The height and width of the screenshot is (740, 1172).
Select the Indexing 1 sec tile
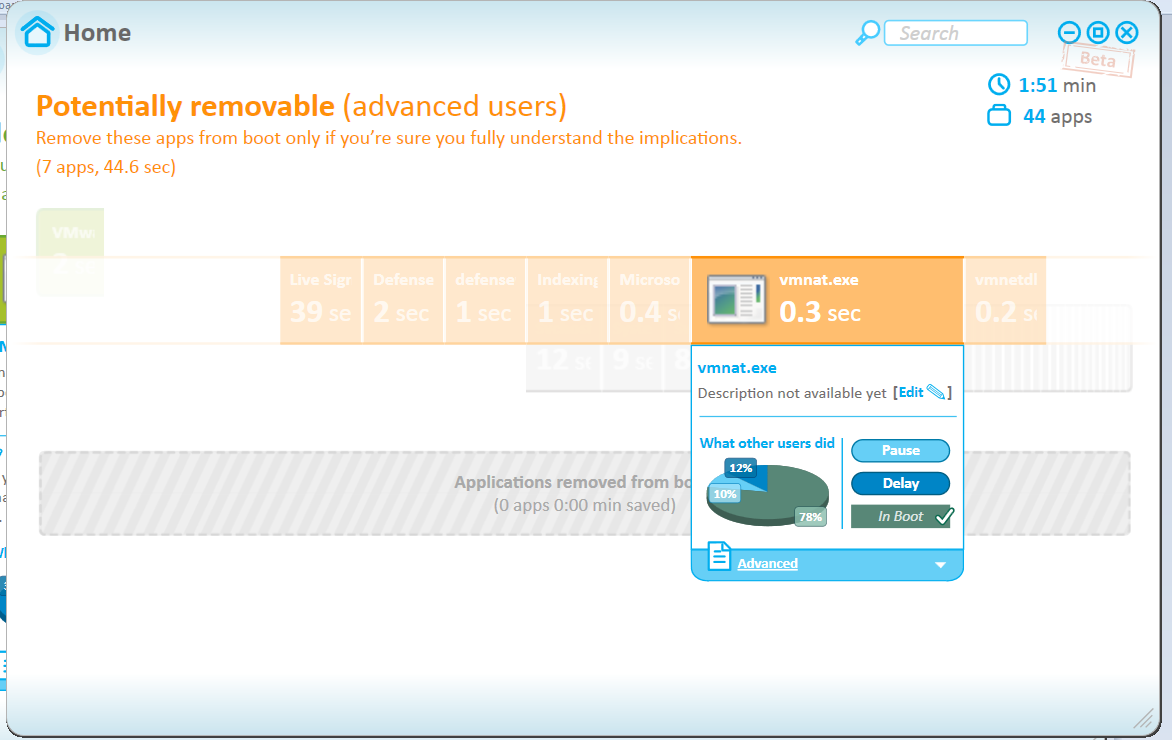567,300
